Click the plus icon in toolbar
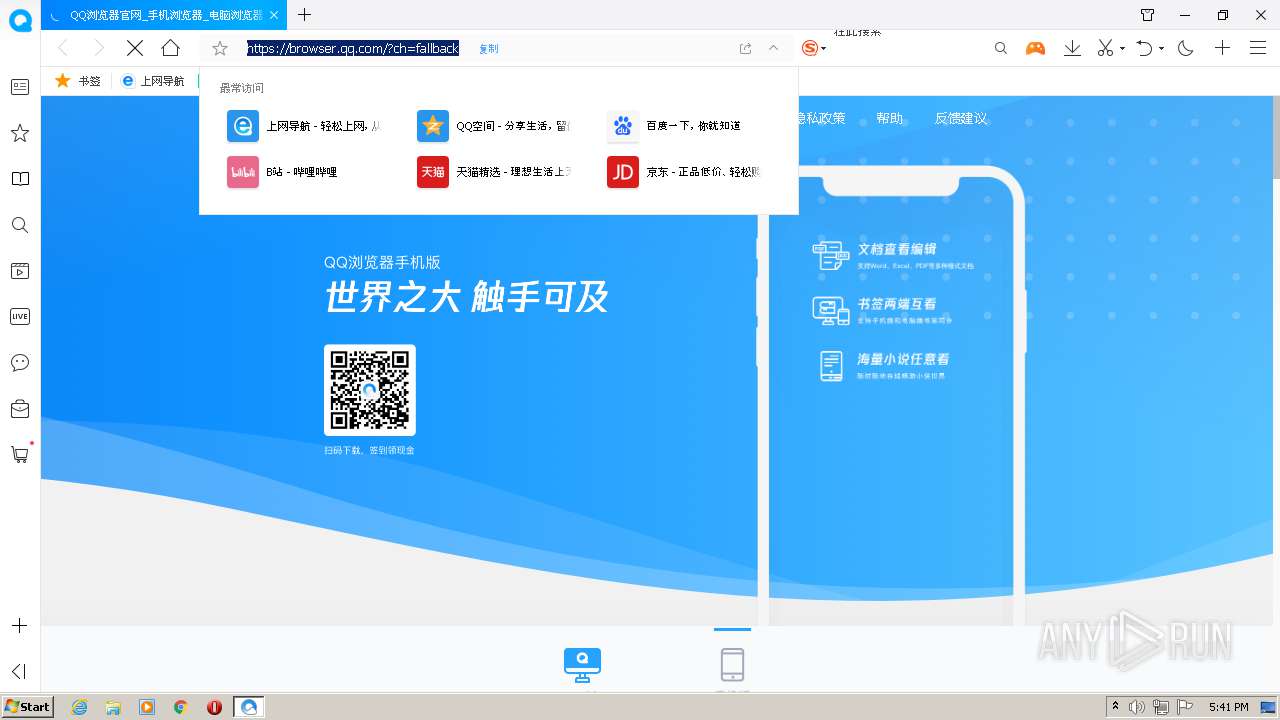Screen dimensions: 1280x720 (x=1222, y=48)
